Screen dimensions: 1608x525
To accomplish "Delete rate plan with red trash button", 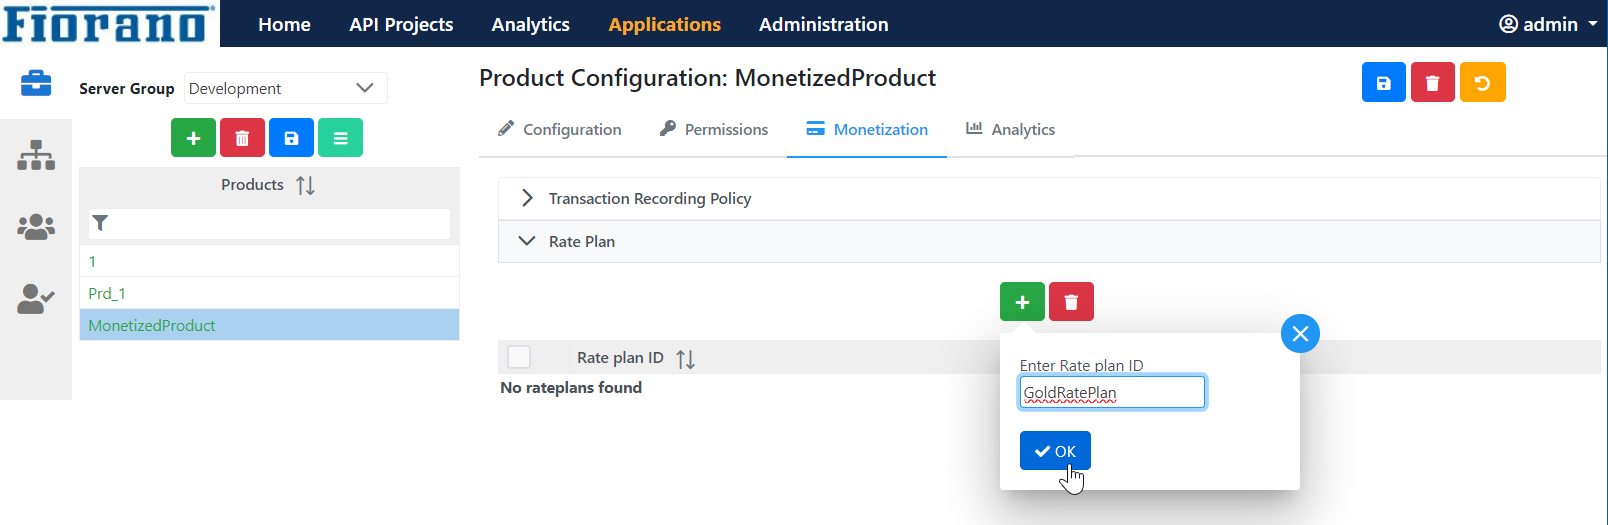I will [x=1071, y=302].
